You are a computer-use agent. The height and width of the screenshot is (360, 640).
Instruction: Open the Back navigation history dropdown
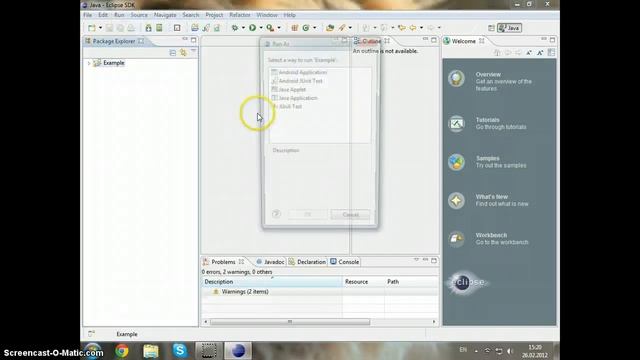(421, 28)
